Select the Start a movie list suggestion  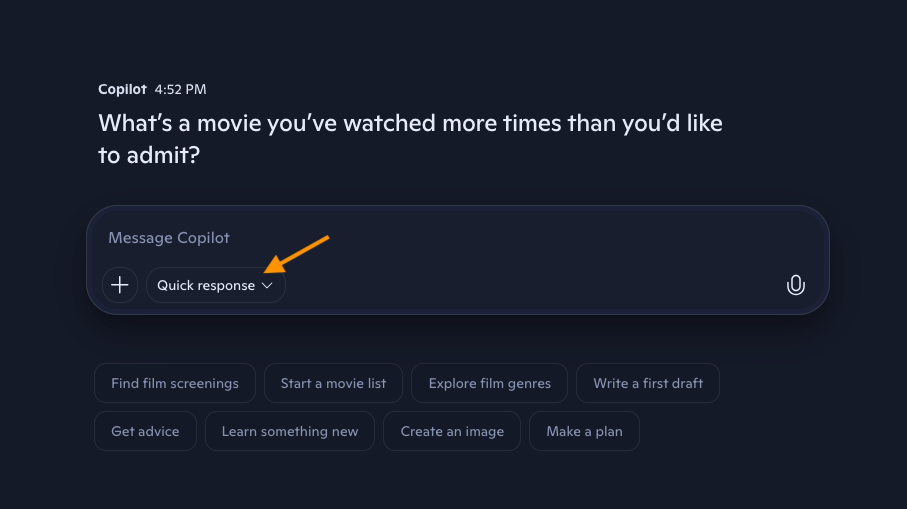334,383
